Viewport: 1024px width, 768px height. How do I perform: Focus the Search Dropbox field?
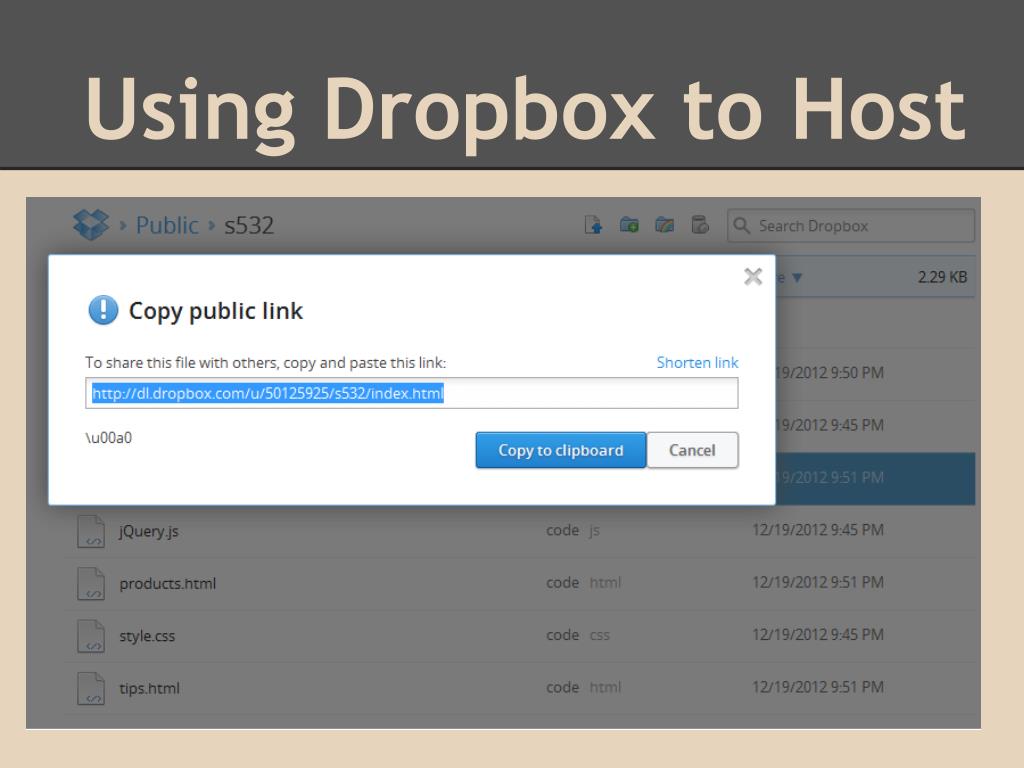point(851,226)
